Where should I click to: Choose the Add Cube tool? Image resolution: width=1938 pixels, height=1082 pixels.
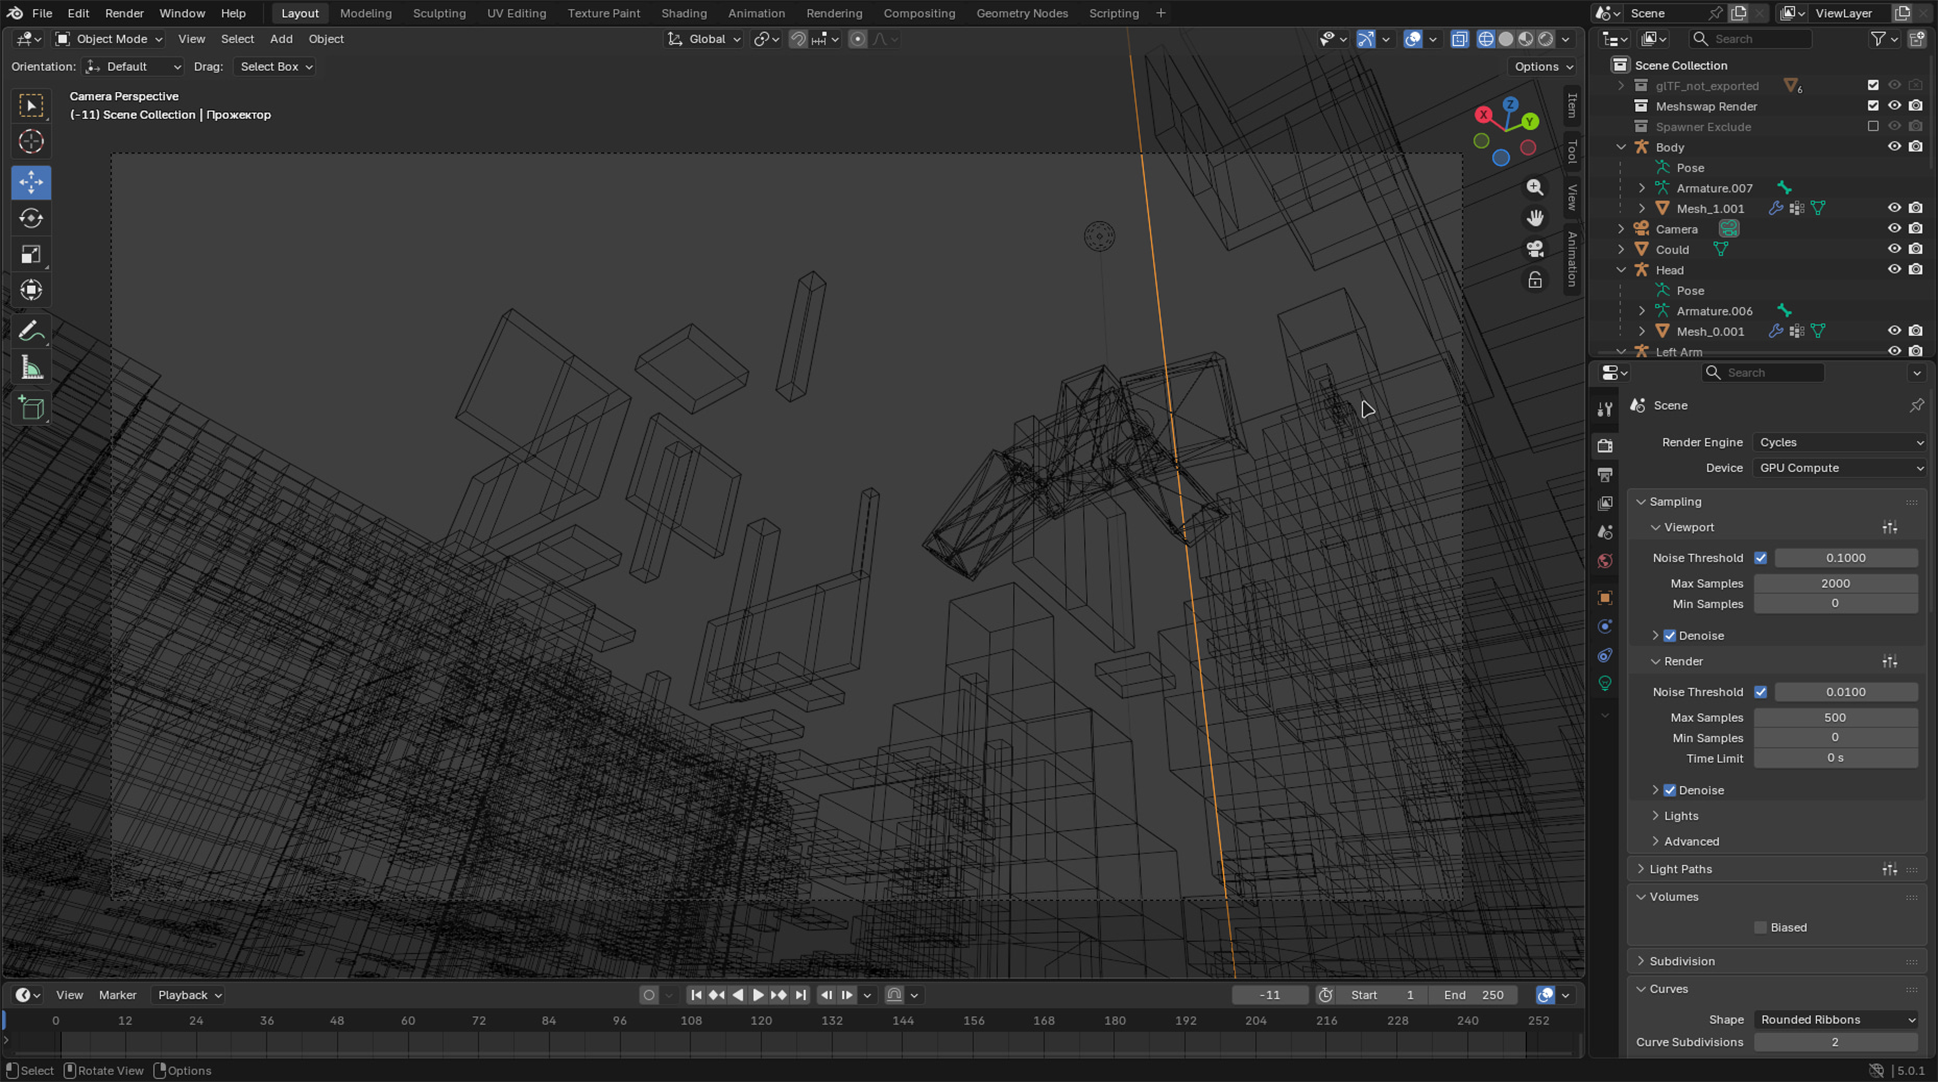[x=31, y=408]
